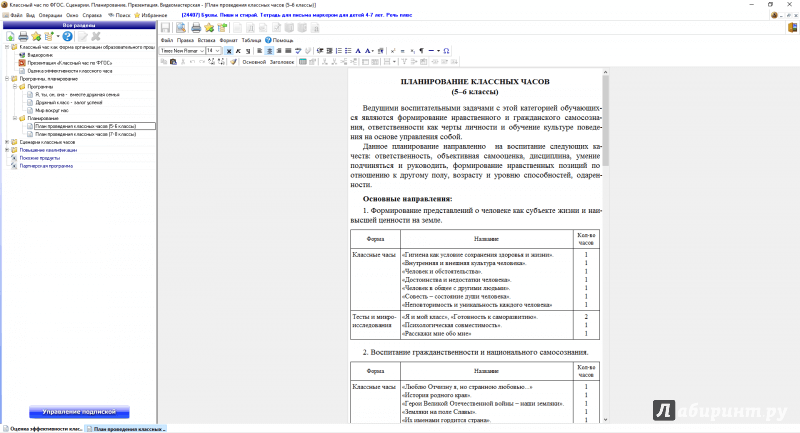
Task: Open the editor Вставка menu
Action: pyautogui.click(x=206, y=40)
